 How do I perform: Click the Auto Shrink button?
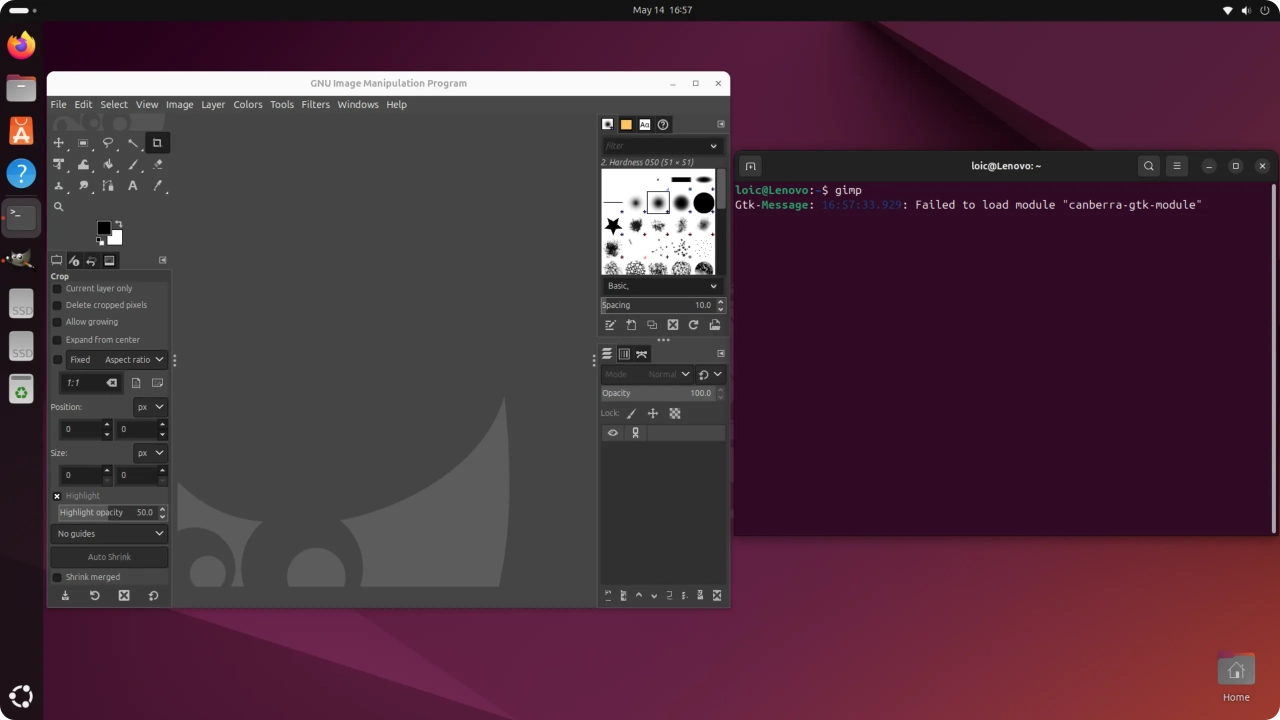[x=109, y=557]
